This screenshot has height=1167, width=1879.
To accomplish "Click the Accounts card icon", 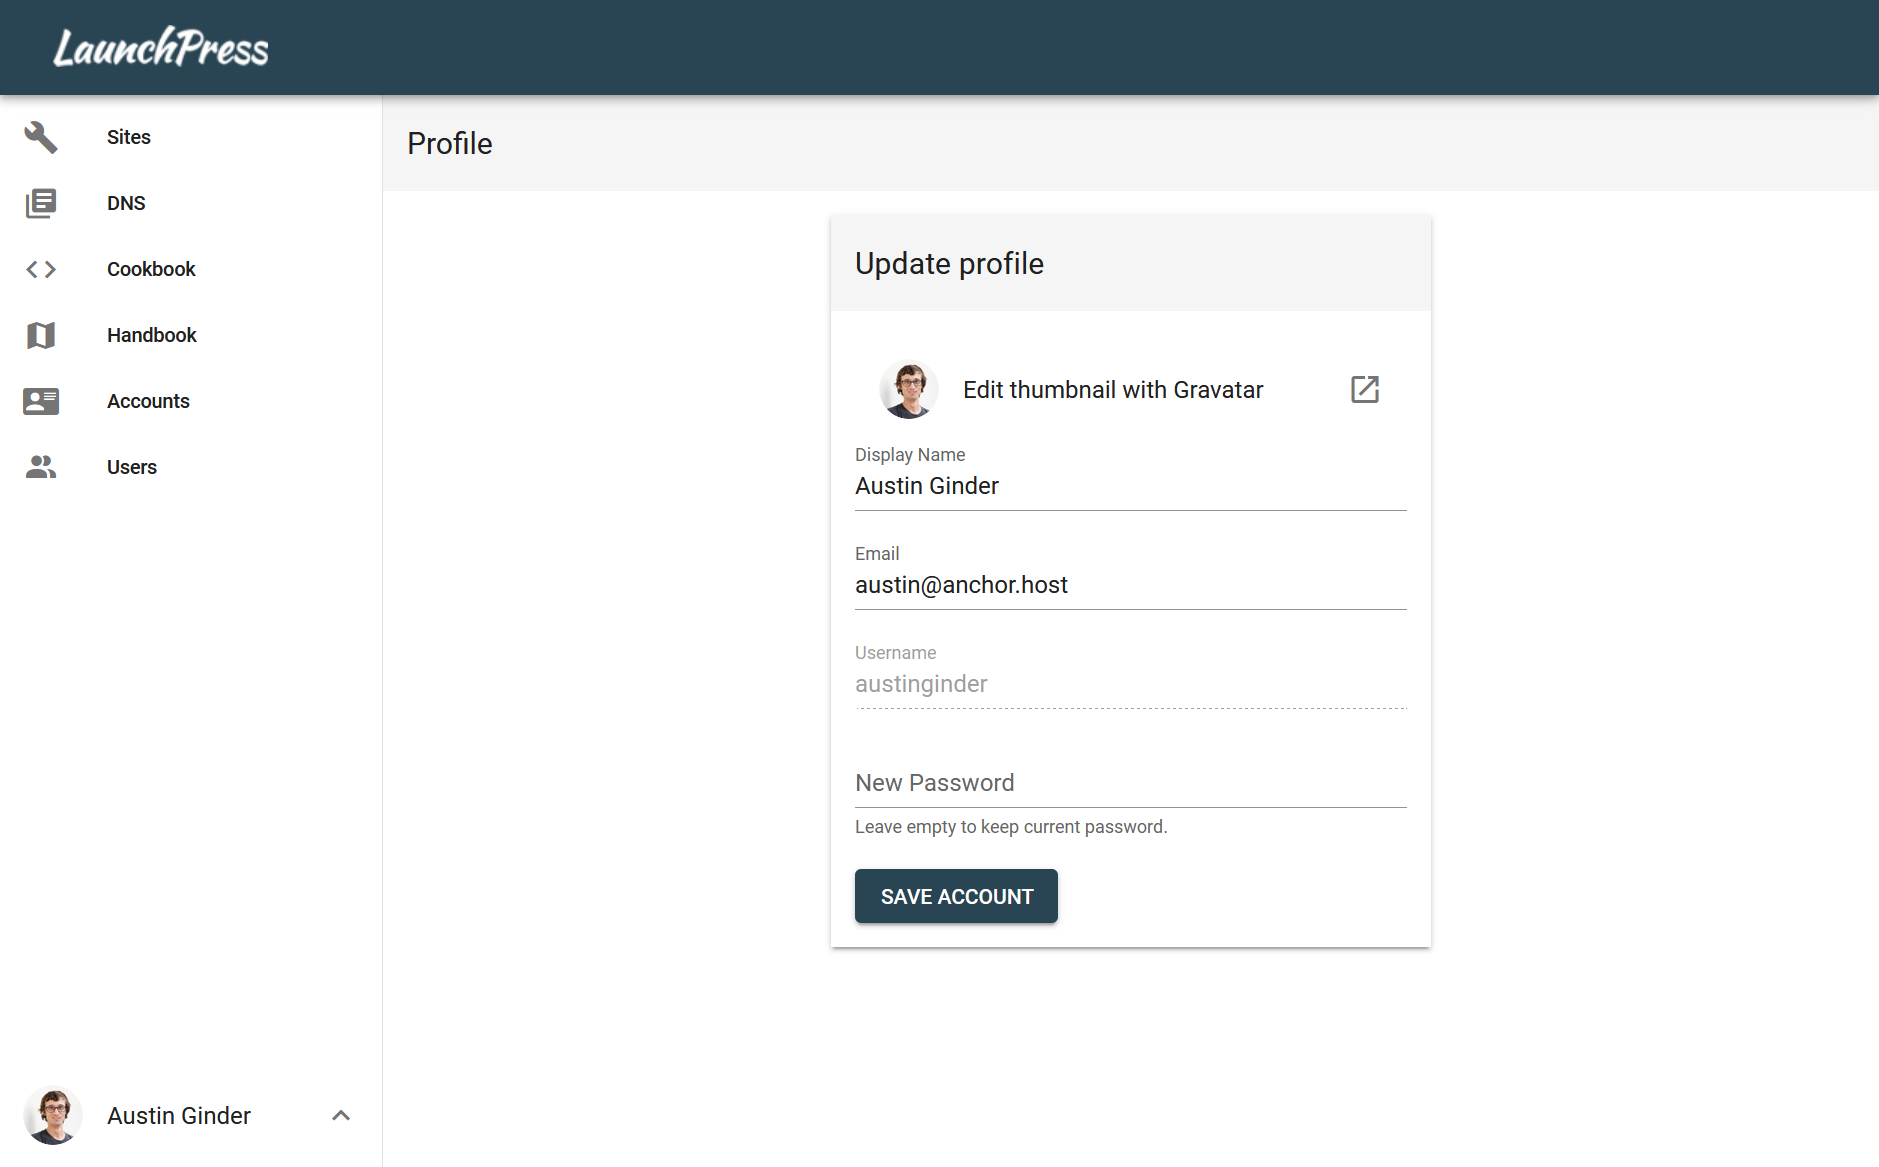I will pyautogui.click(x=41, y=401).
